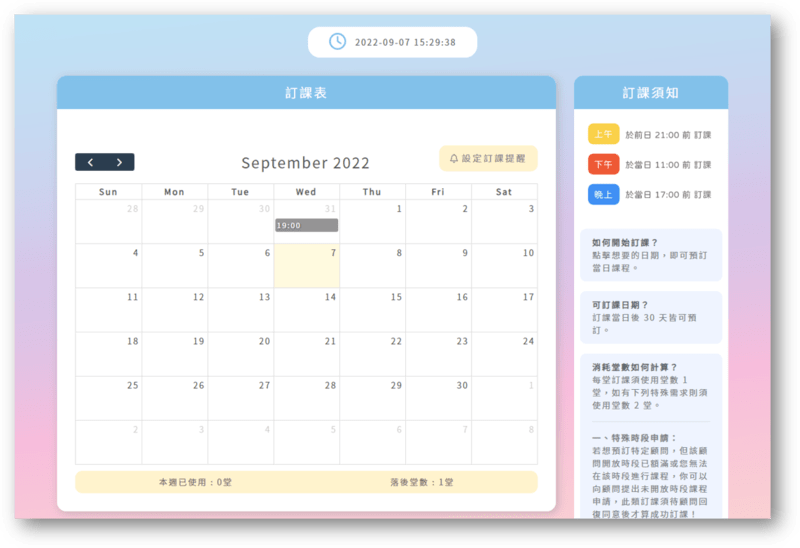
Task: Select the highlighted date September 7
Action: (306, 266)
